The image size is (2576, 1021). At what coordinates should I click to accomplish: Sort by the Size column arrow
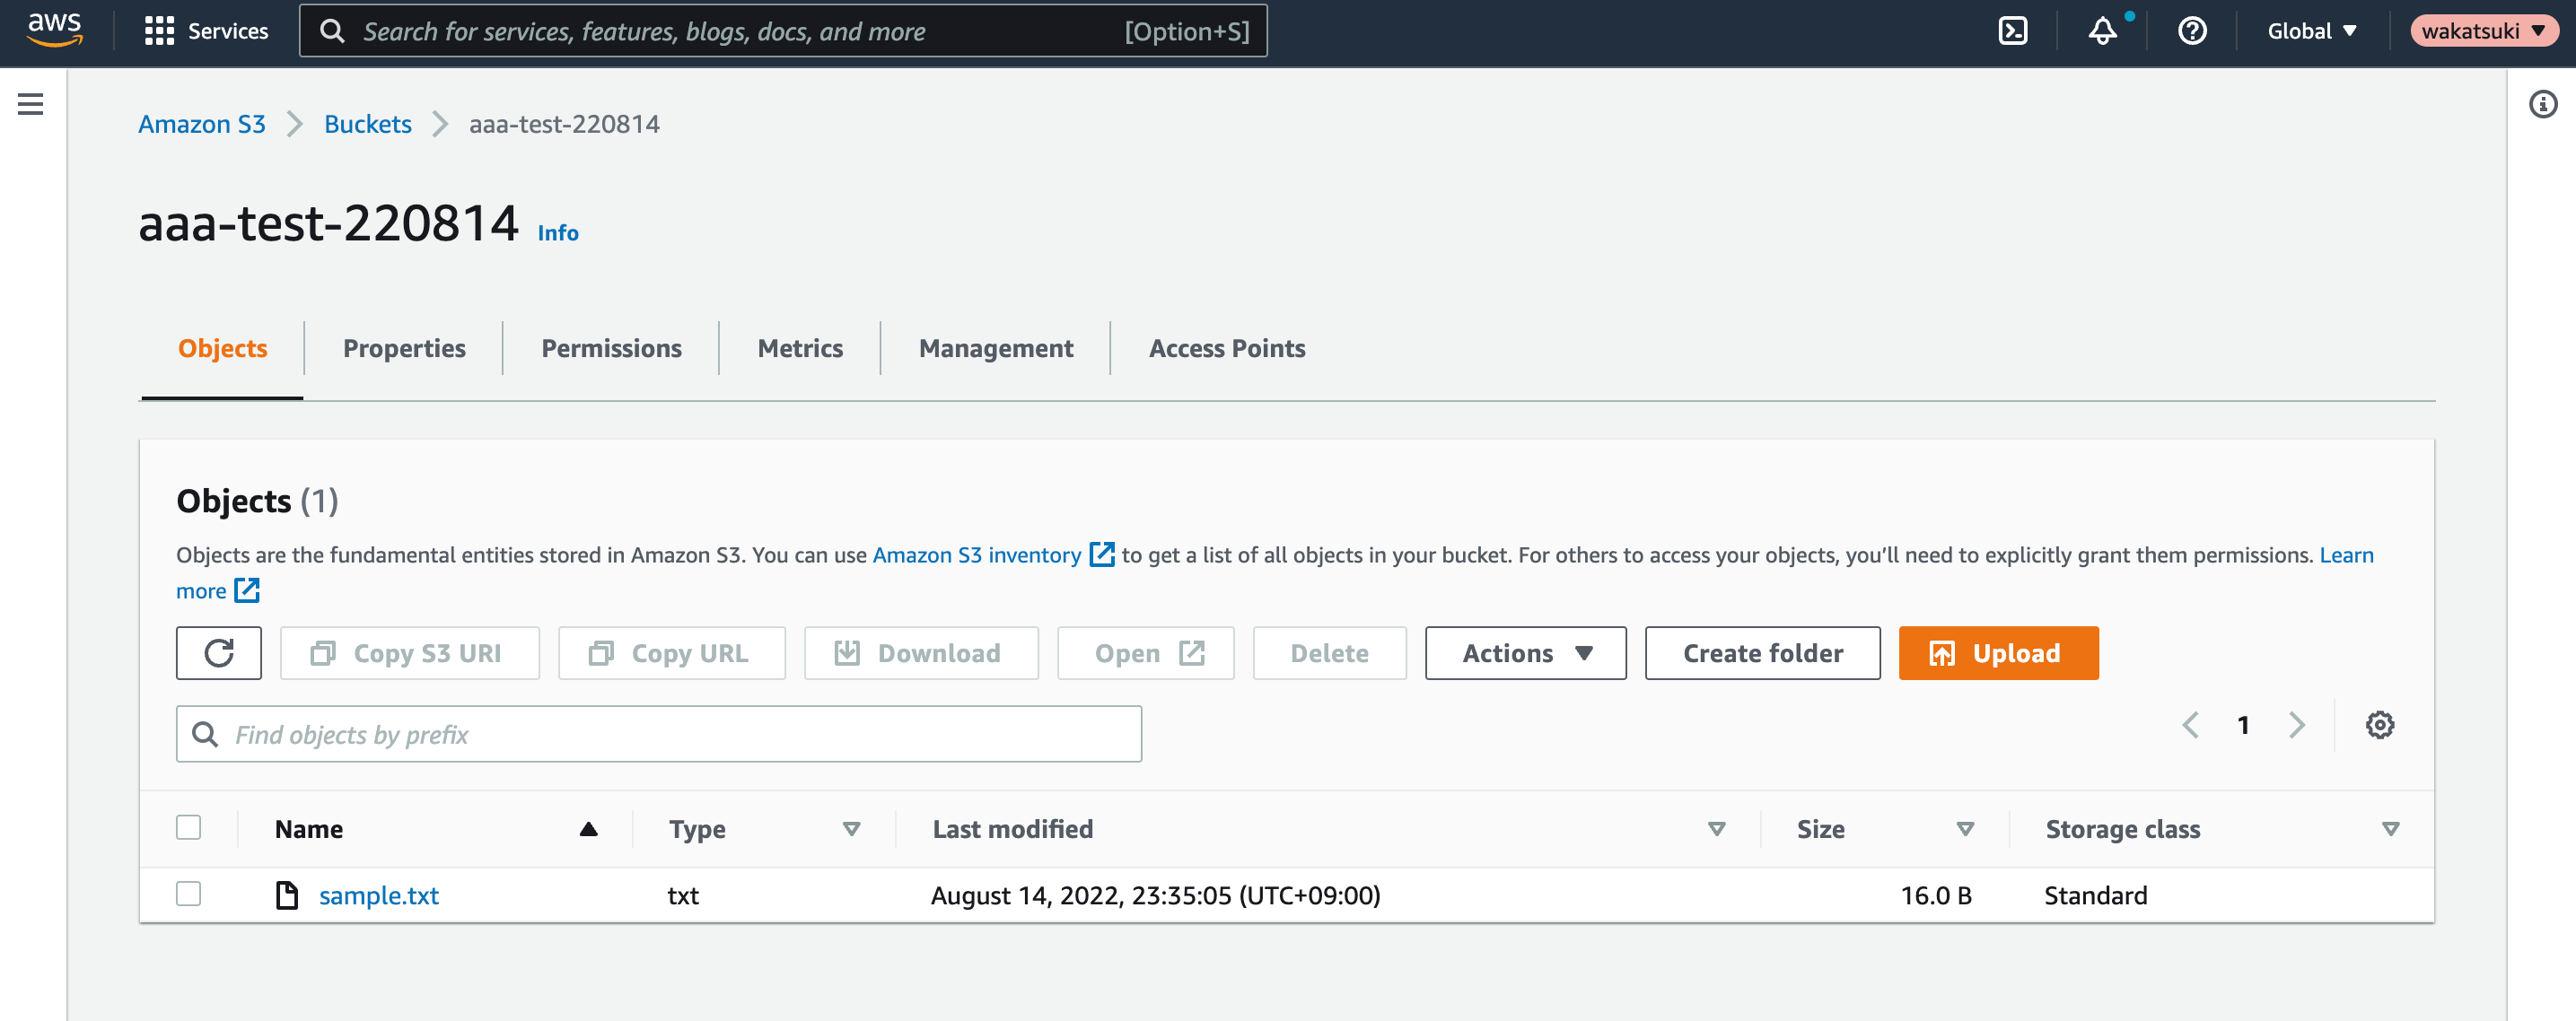click(1964, 829)
